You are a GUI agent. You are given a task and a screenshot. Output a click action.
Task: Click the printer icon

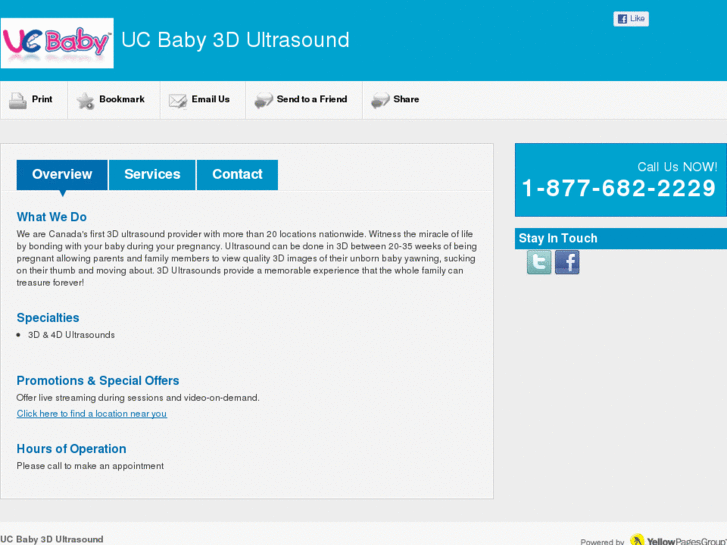[x=18, y=100]
